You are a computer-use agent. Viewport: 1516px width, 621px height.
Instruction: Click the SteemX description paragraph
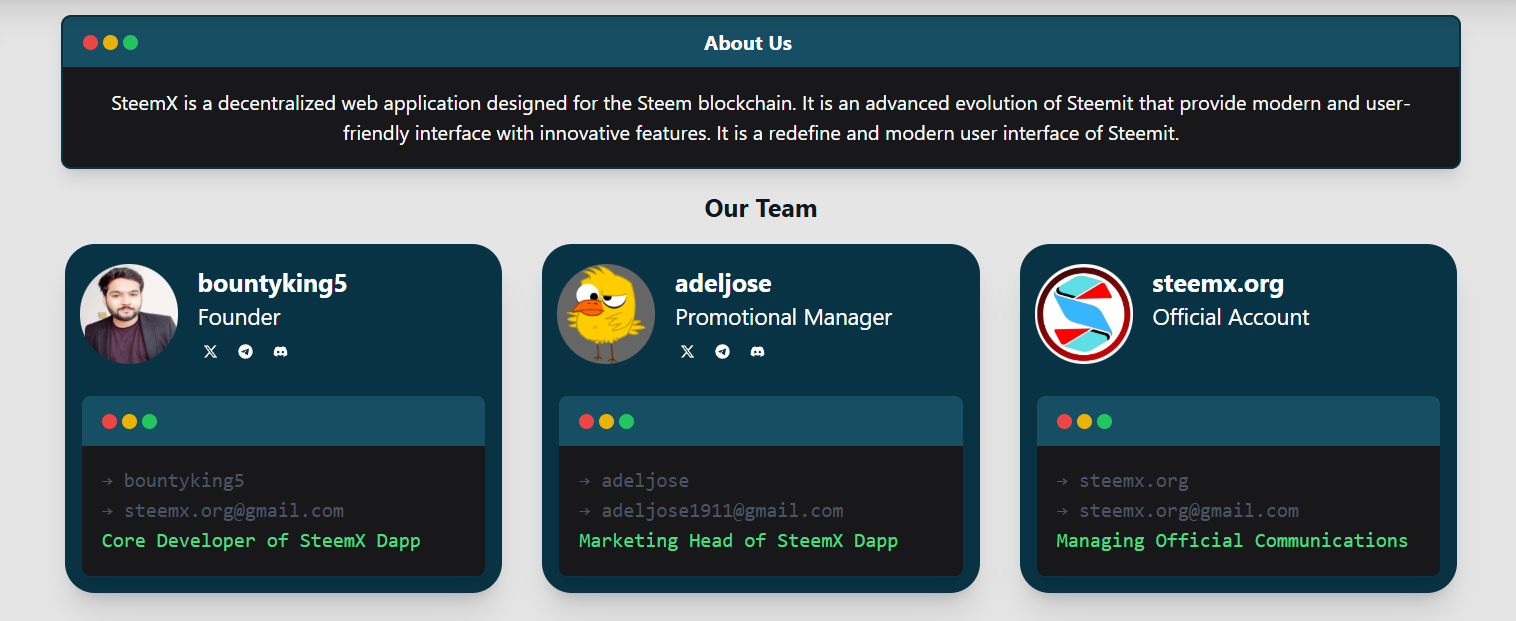point(761,118)
